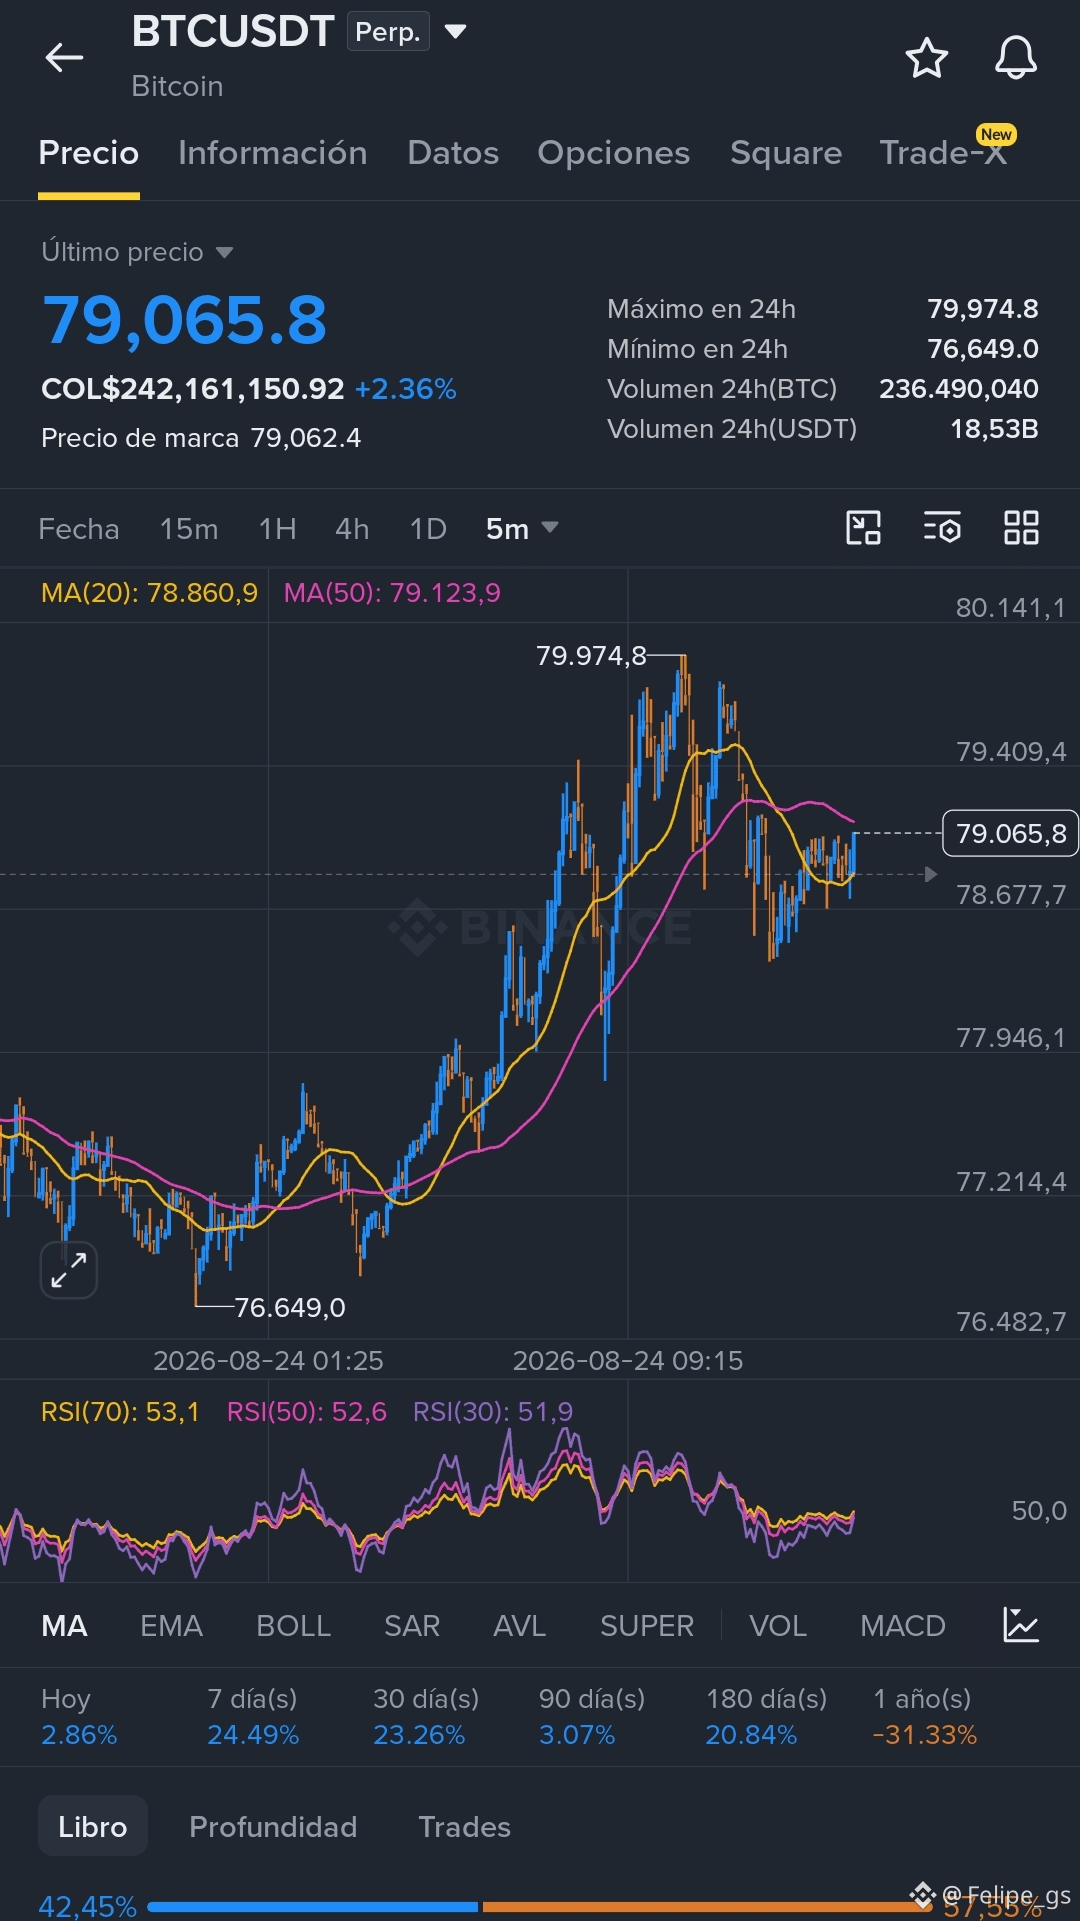The width and height of the screenshot is (1080, 1921).
Task: Select the 4h timeframe
Action: (x=352, y=529)
